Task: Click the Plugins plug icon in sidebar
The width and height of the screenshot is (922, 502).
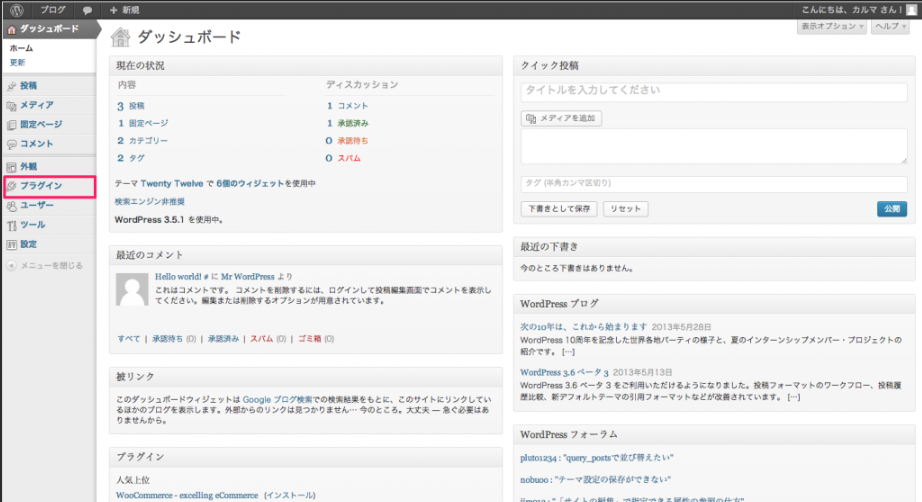Action: 11,186
